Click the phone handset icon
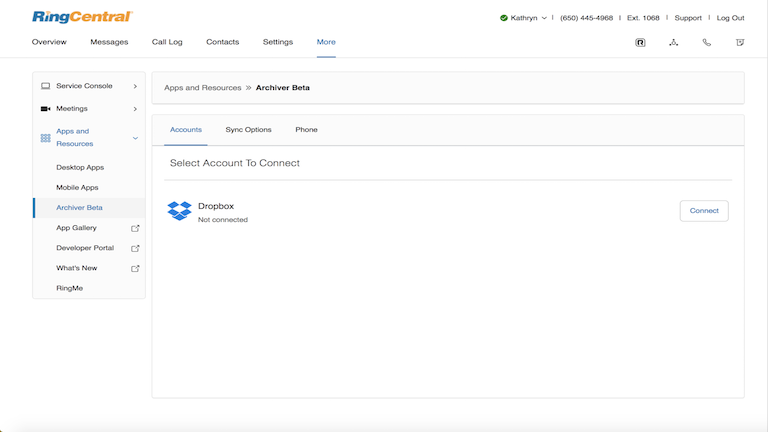Screen dimensions: 768x432 click(707, 42)
